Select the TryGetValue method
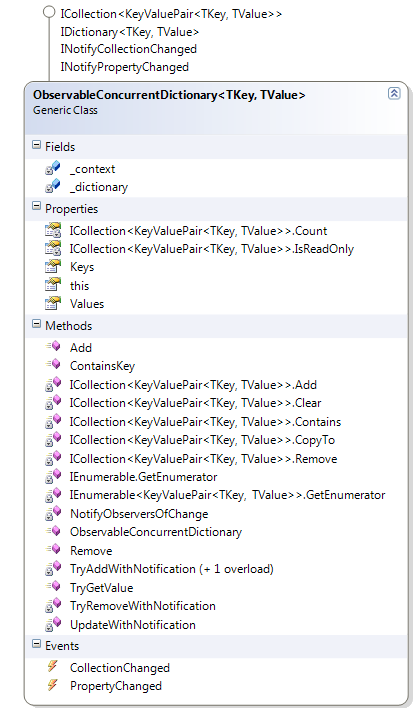This screenshot has height=713, width=417. (x=101, y=587)
